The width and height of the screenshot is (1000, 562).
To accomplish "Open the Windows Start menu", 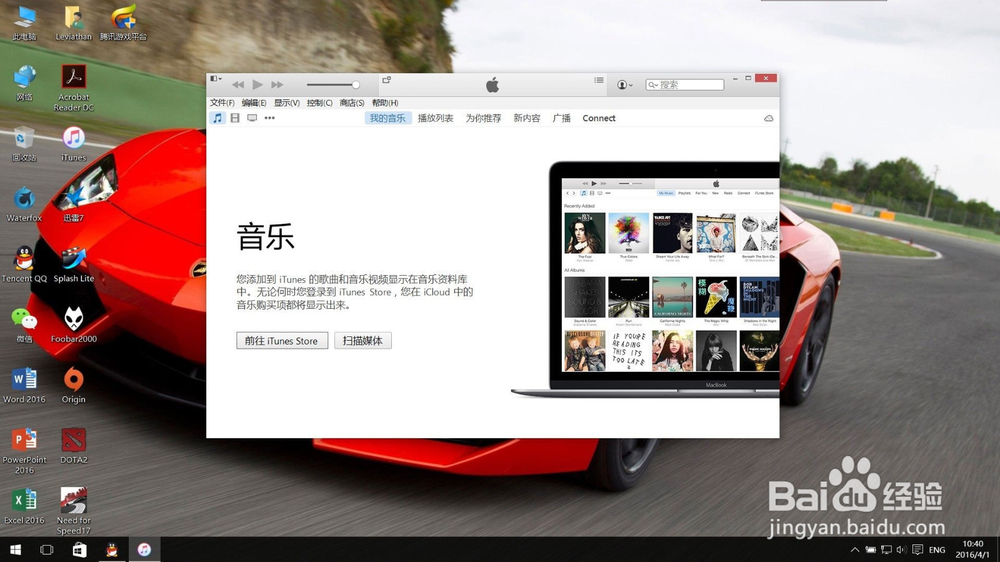I will (x=15, y=549).
